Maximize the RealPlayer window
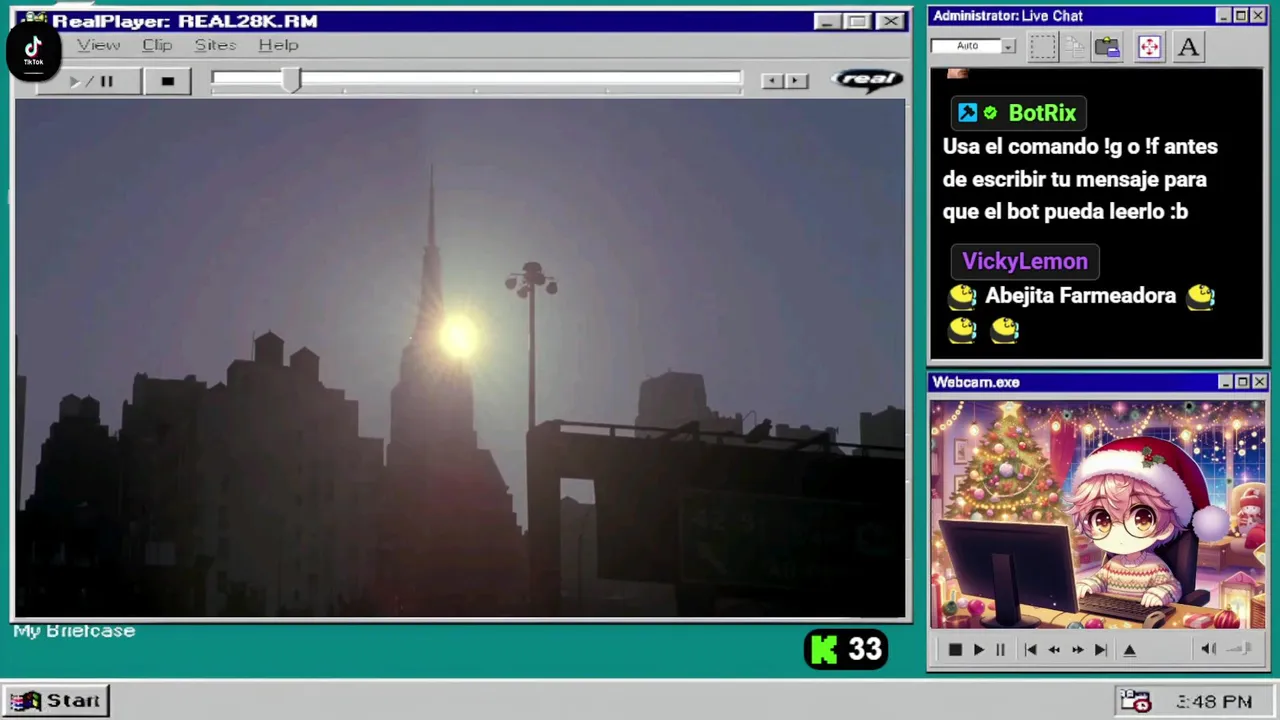The width and height of the screenshot is (1280, 720). [x=858, y=21]
